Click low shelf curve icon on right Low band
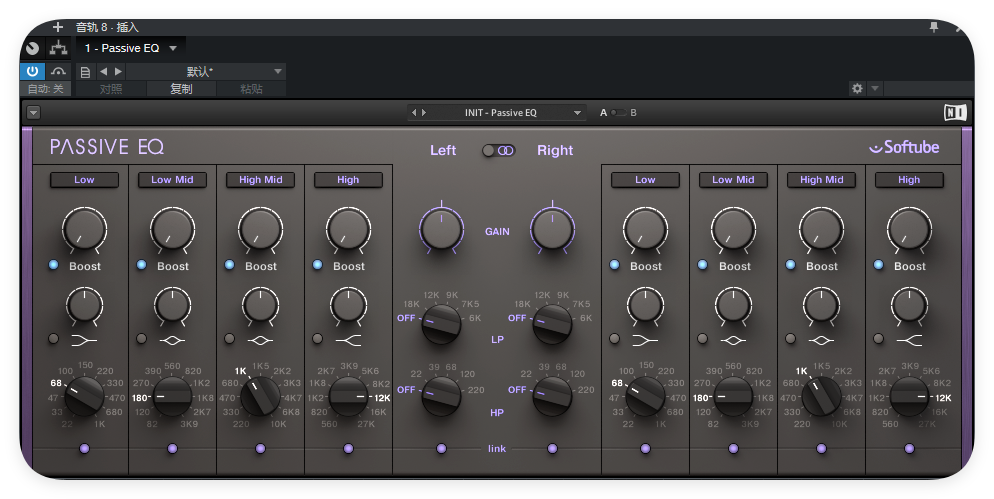Screen dimensions: 994x499 point(645,340)
